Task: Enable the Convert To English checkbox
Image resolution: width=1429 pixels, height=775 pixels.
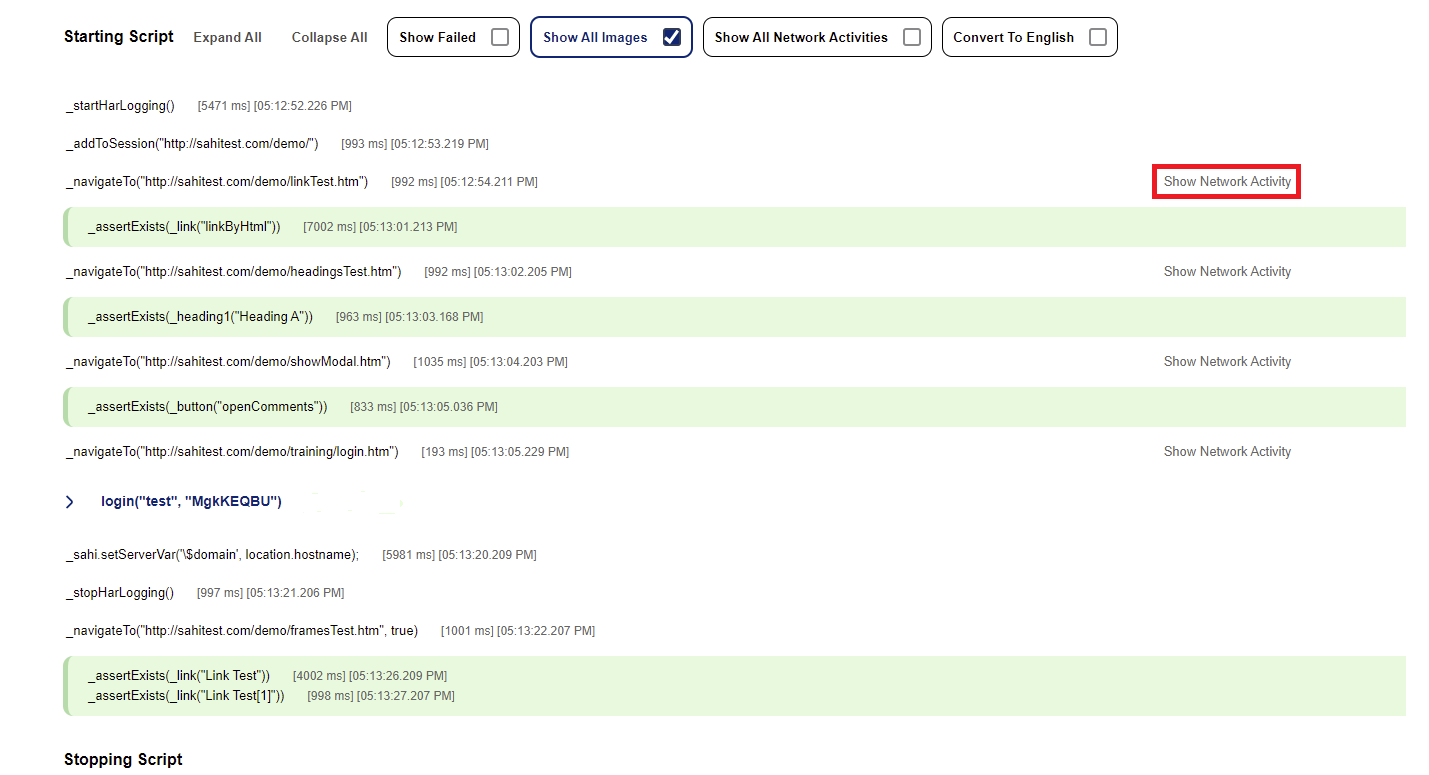Action: coord(1097,38)
